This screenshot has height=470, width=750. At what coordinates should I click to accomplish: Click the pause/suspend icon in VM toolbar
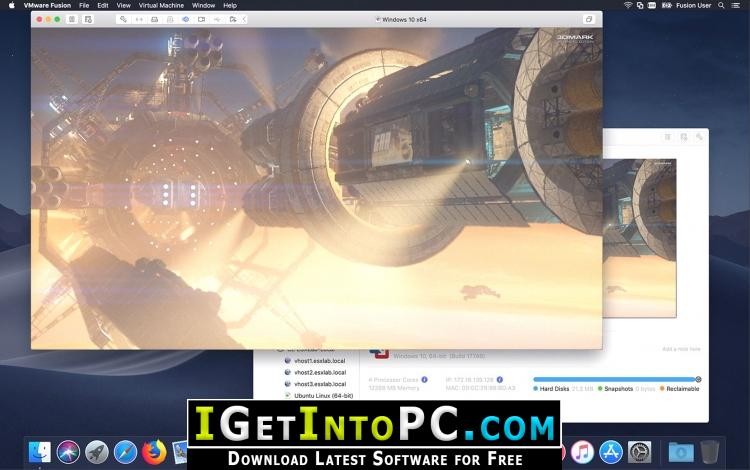pos(72,19)
